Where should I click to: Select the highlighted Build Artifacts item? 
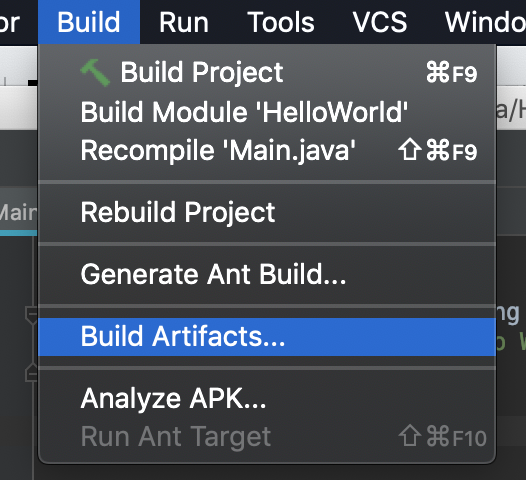pyautogui.click(x=267, y=336)
